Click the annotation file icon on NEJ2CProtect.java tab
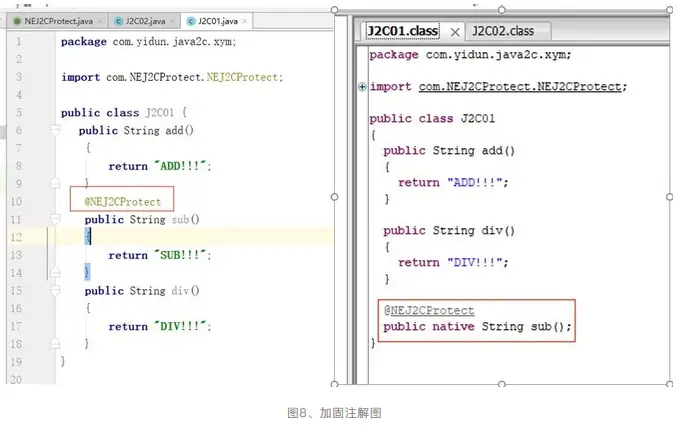678x426 pixels. tap(17, 21)
